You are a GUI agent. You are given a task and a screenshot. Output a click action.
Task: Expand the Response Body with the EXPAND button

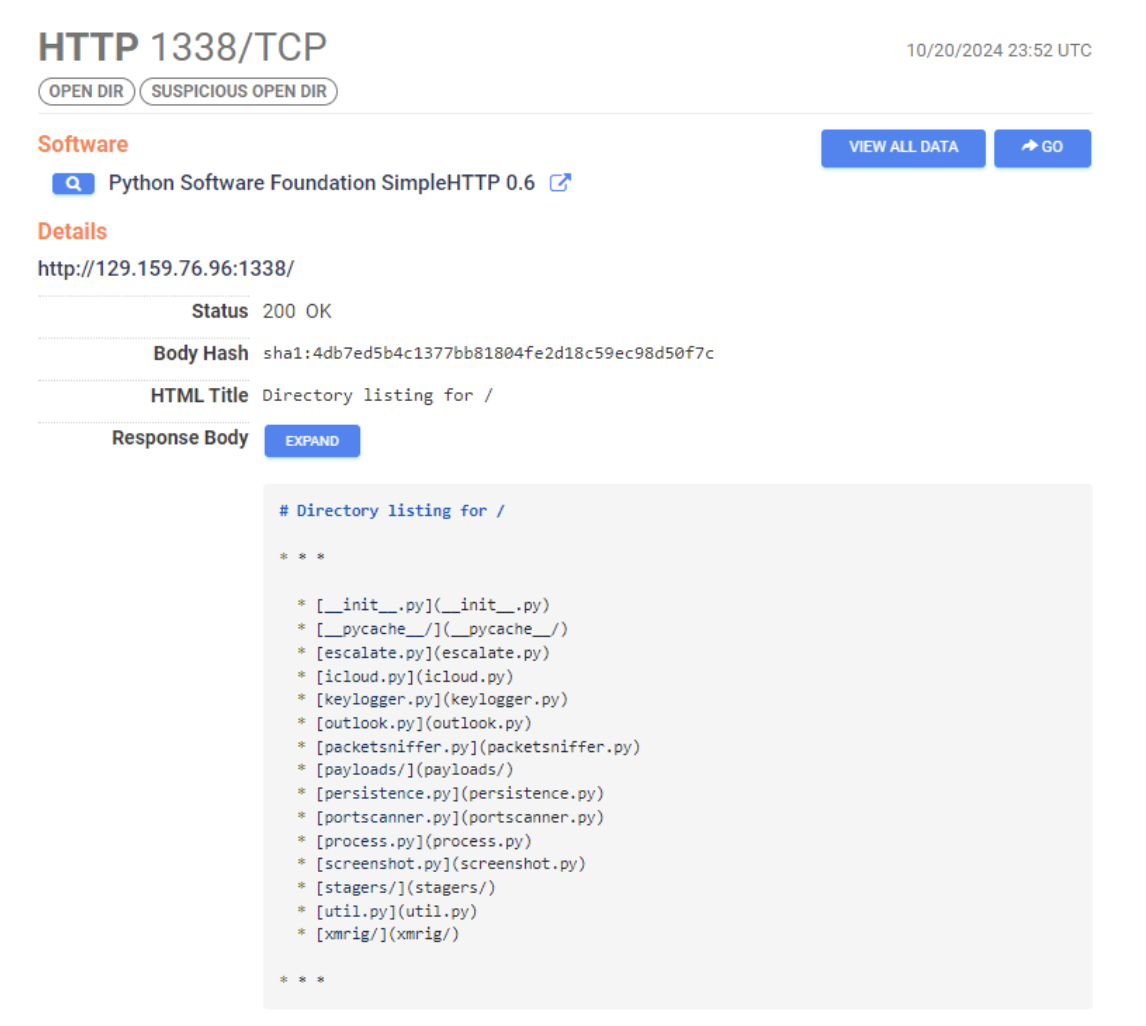click(311, 440)
